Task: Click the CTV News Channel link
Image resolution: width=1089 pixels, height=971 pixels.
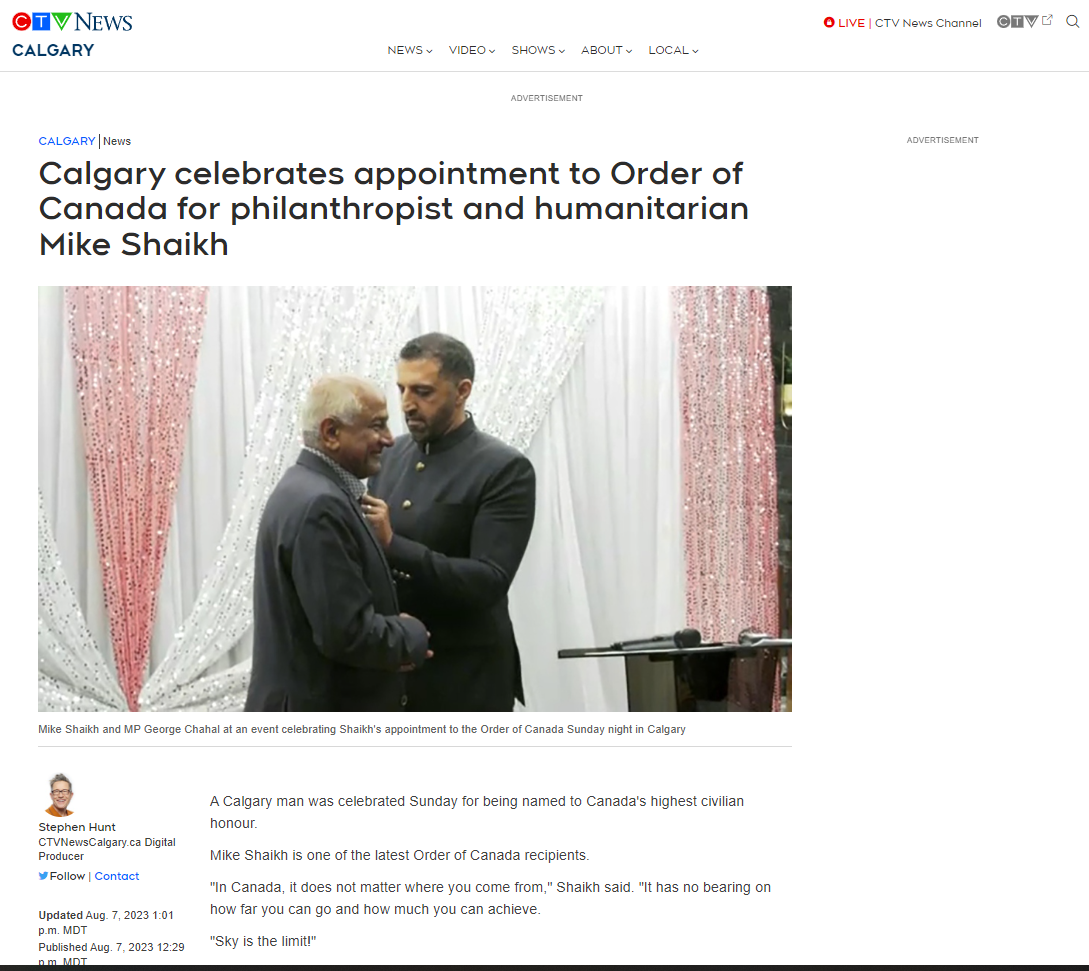Action: pyautogui.click(x=928, y=23)
